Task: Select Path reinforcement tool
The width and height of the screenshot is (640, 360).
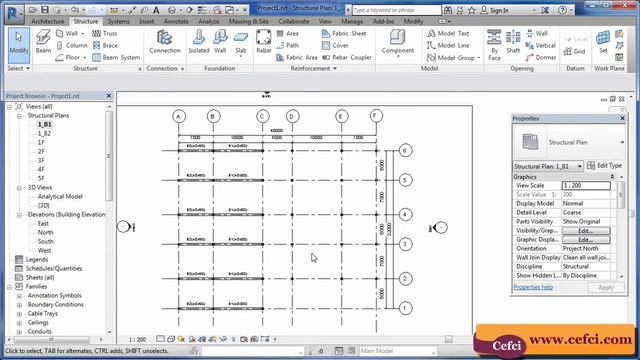Action: pyautogui.click(x=288, y=45)
